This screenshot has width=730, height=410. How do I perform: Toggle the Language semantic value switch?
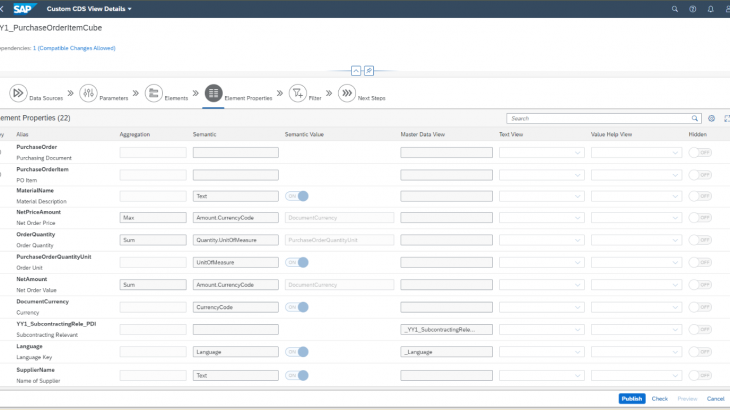click(297, 352)
